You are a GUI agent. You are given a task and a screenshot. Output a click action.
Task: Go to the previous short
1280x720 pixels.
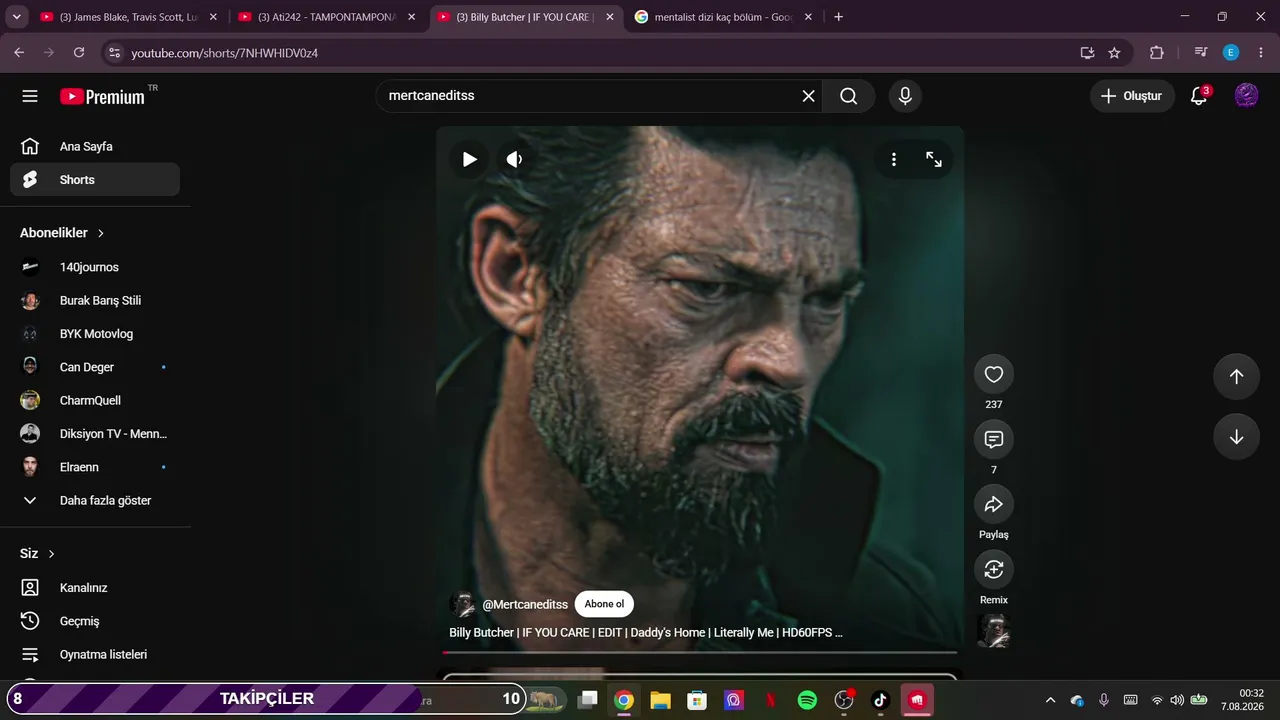tap(1236, 377)
